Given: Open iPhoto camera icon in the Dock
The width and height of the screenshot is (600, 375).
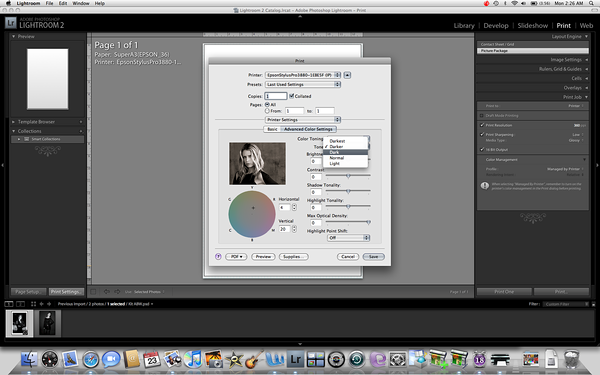Looking at the screenshot, I should click(x=214, y=359).
